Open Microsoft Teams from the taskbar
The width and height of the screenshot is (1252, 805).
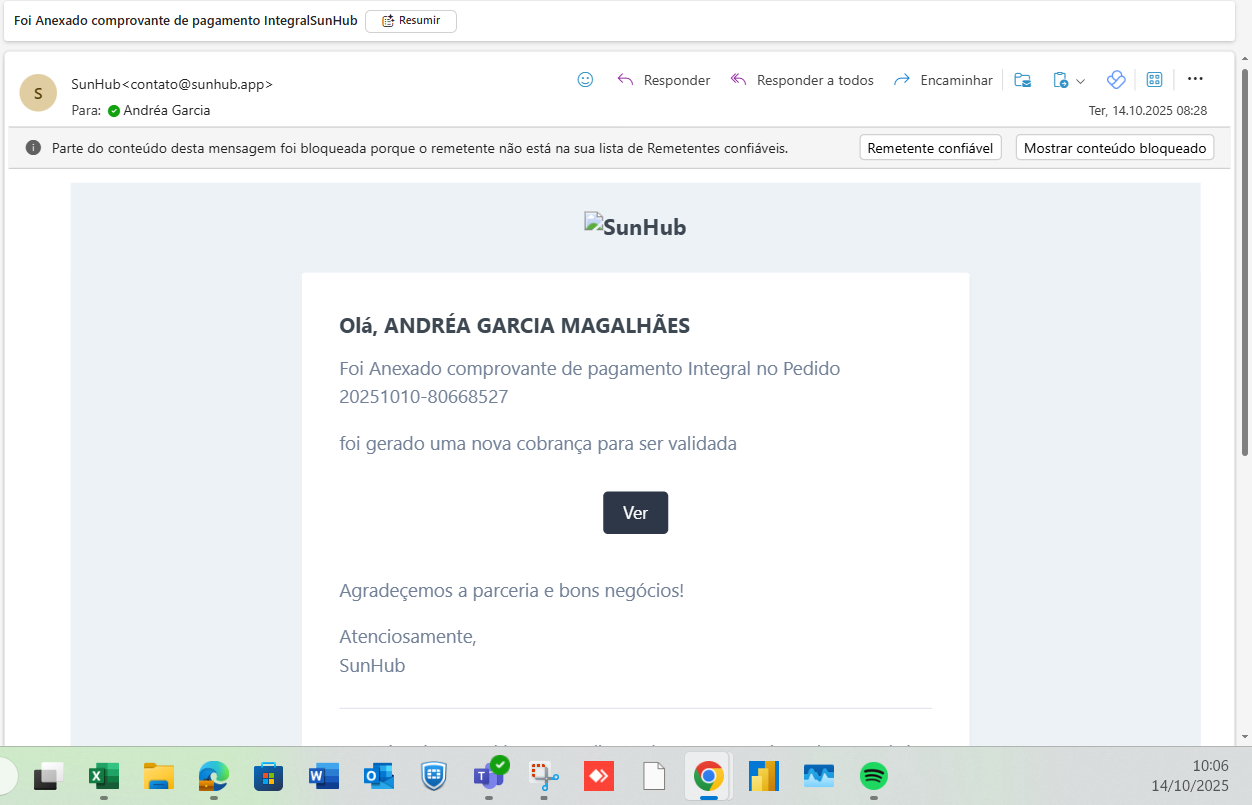tap(489, 775)
